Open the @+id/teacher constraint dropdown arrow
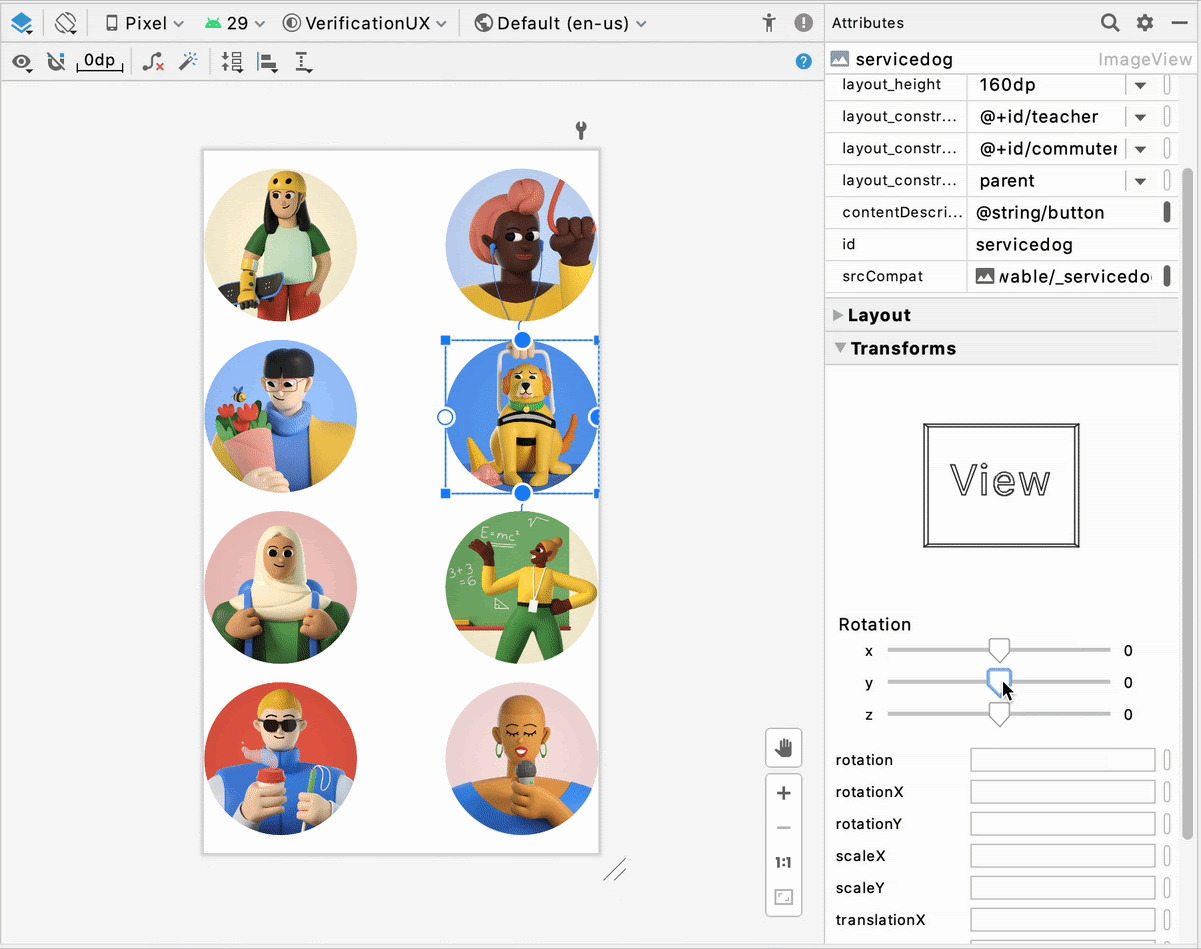 point(1140,117)
